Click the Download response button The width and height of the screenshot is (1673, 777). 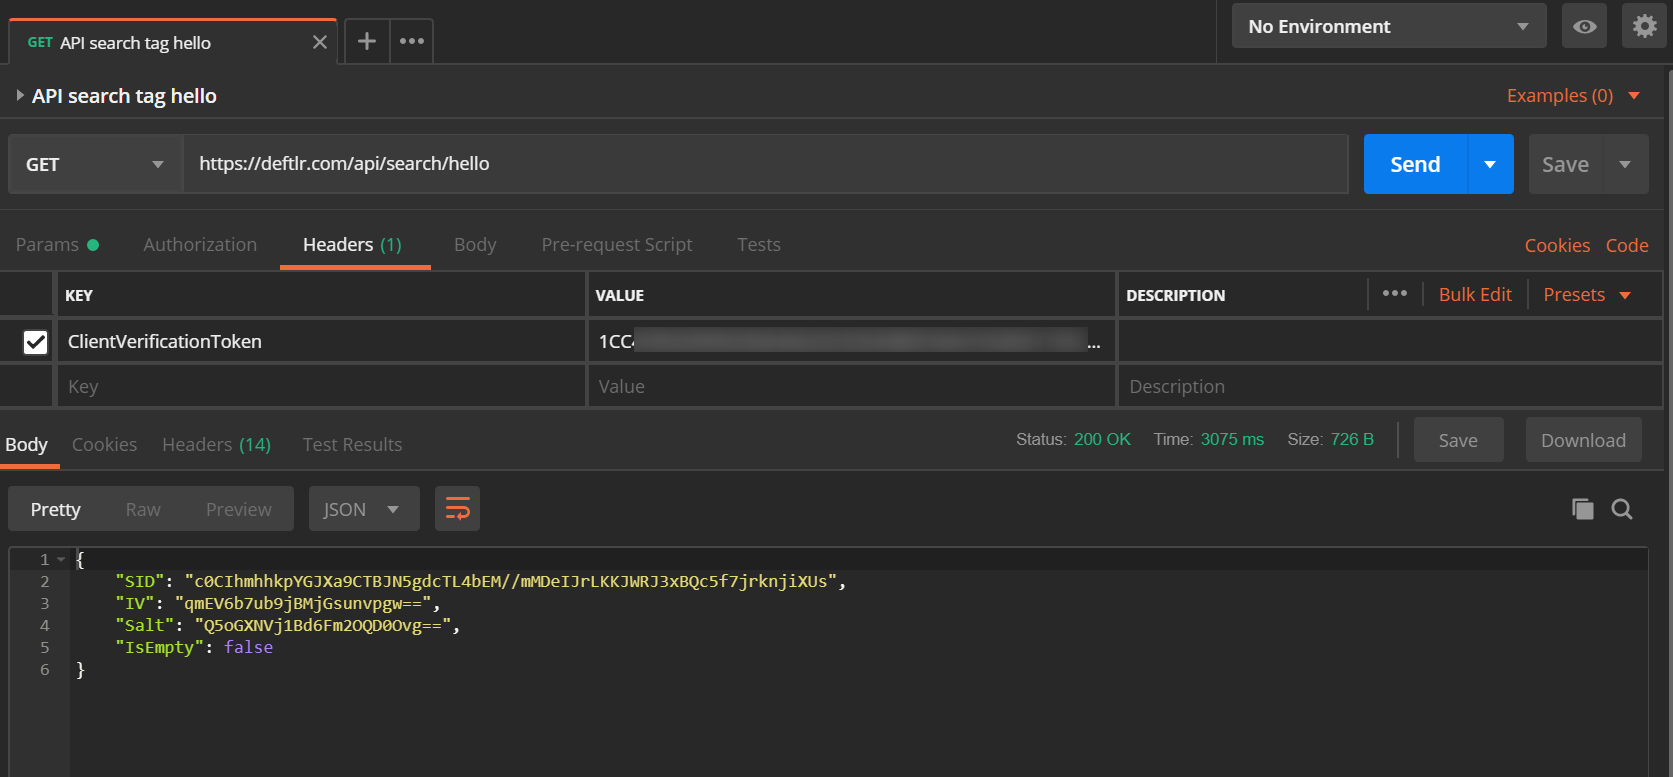pyautogui.click(x=1583, y=440)
